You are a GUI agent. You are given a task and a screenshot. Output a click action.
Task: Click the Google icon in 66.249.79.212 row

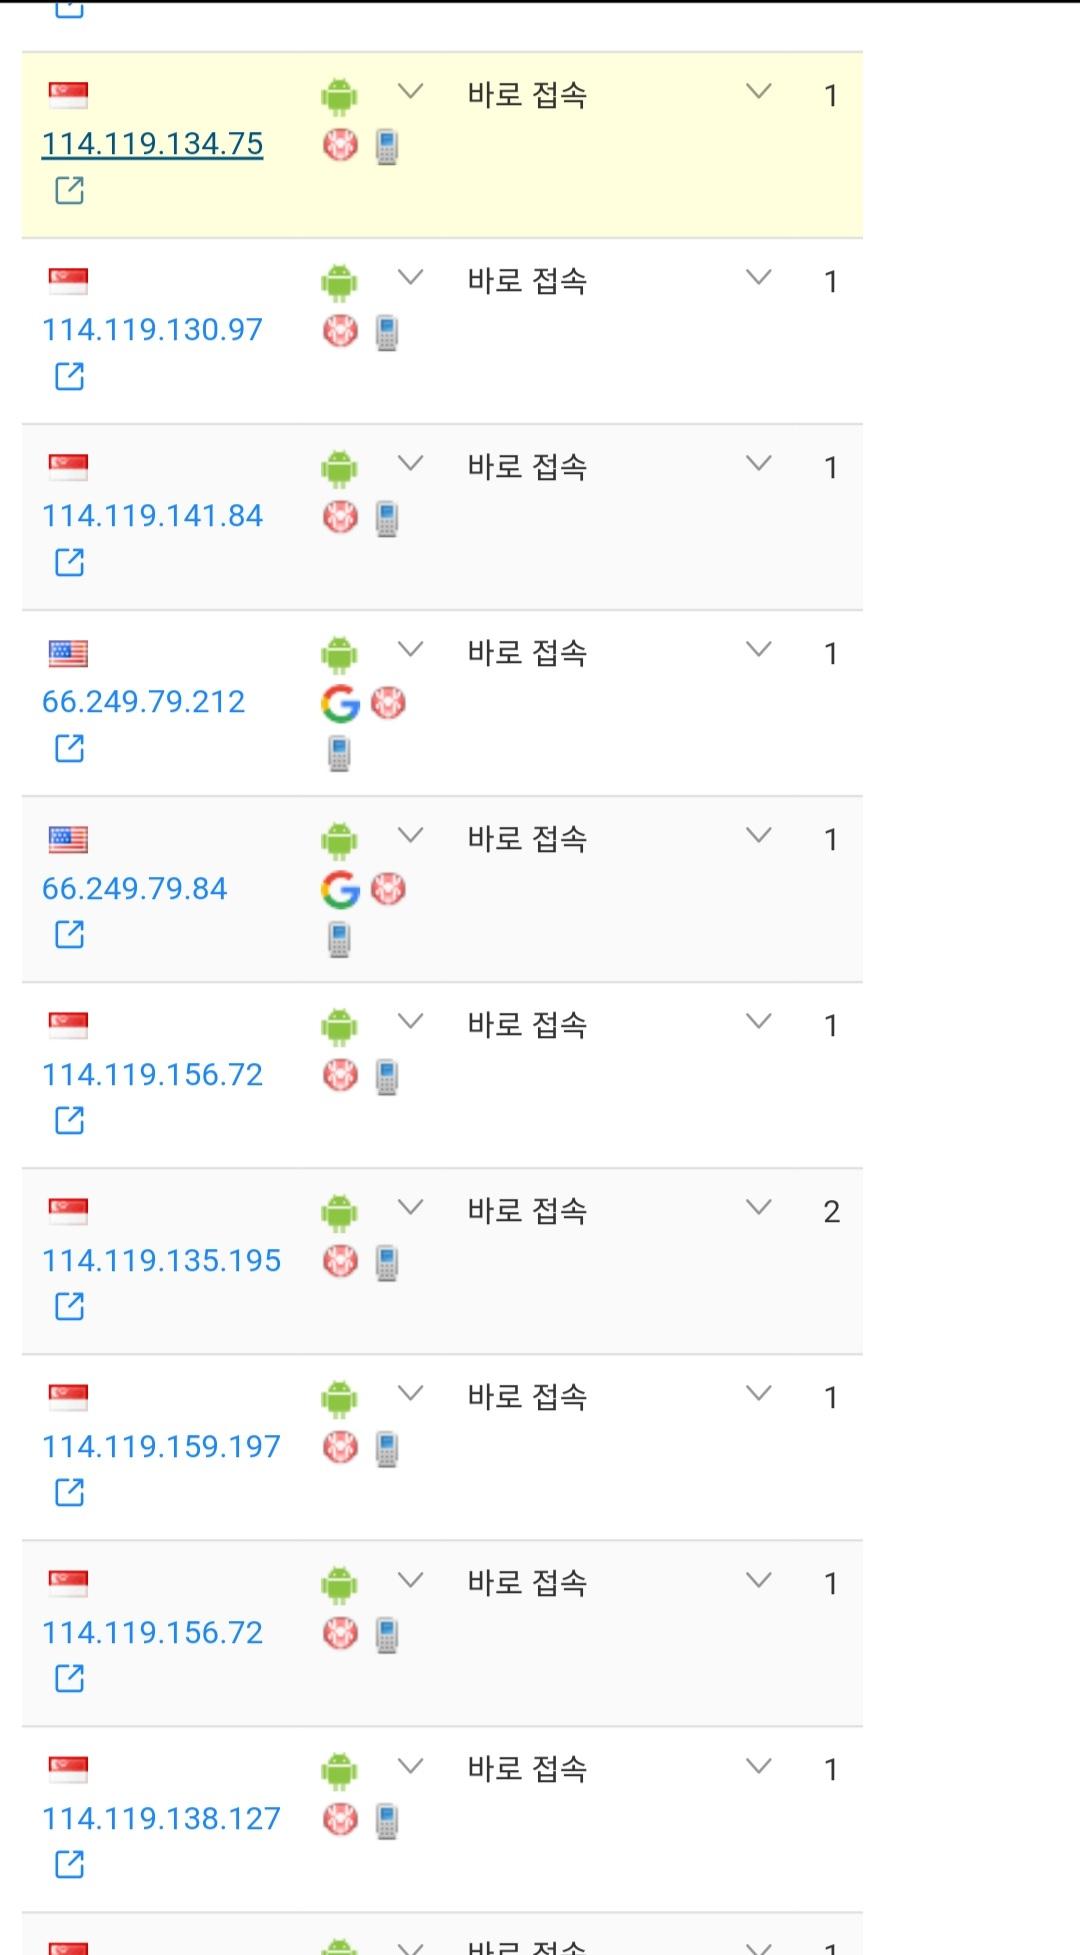click(x=340, y=704)
